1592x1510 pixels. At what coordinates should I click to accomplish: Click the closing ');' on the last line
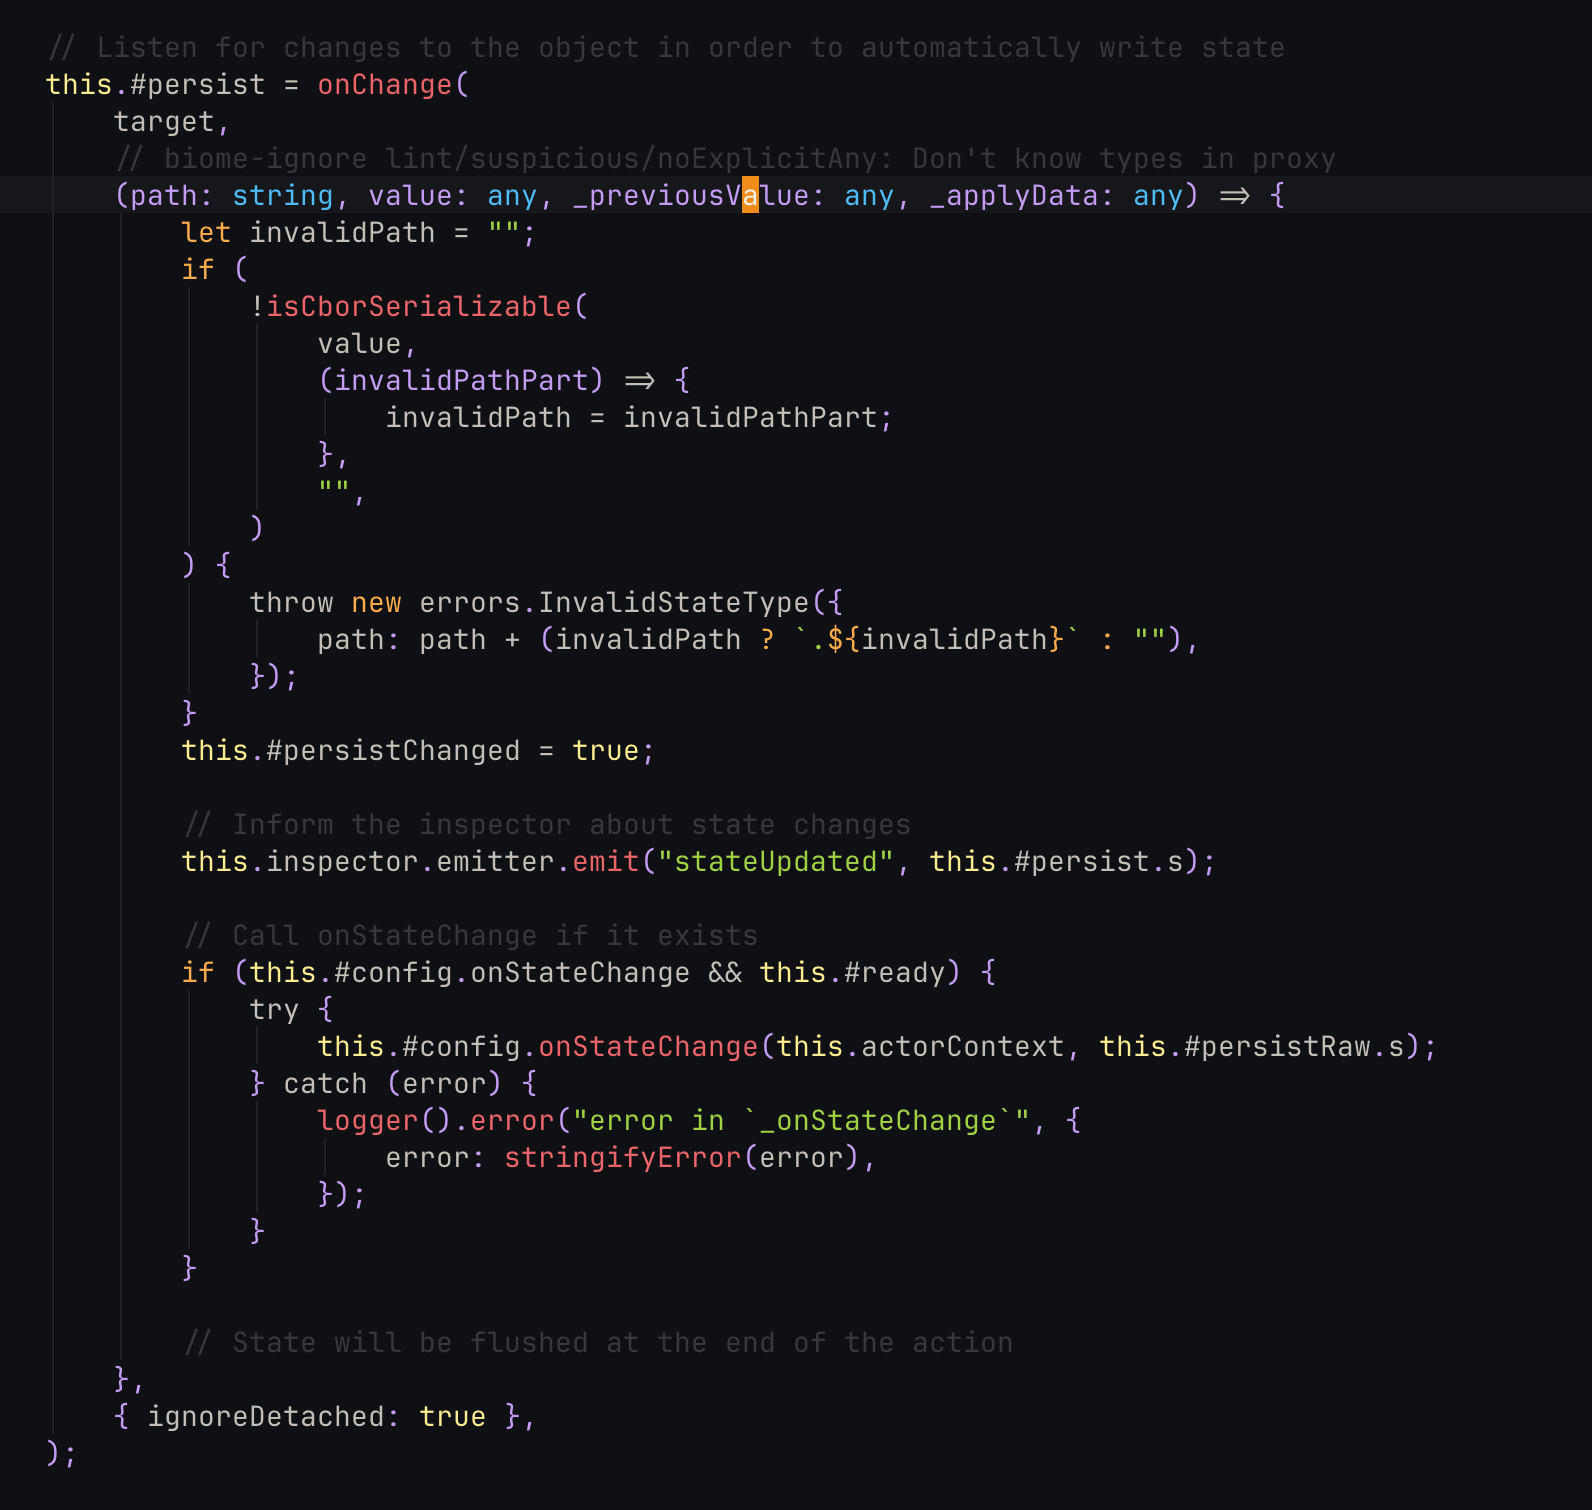[x=61, y=1454]
